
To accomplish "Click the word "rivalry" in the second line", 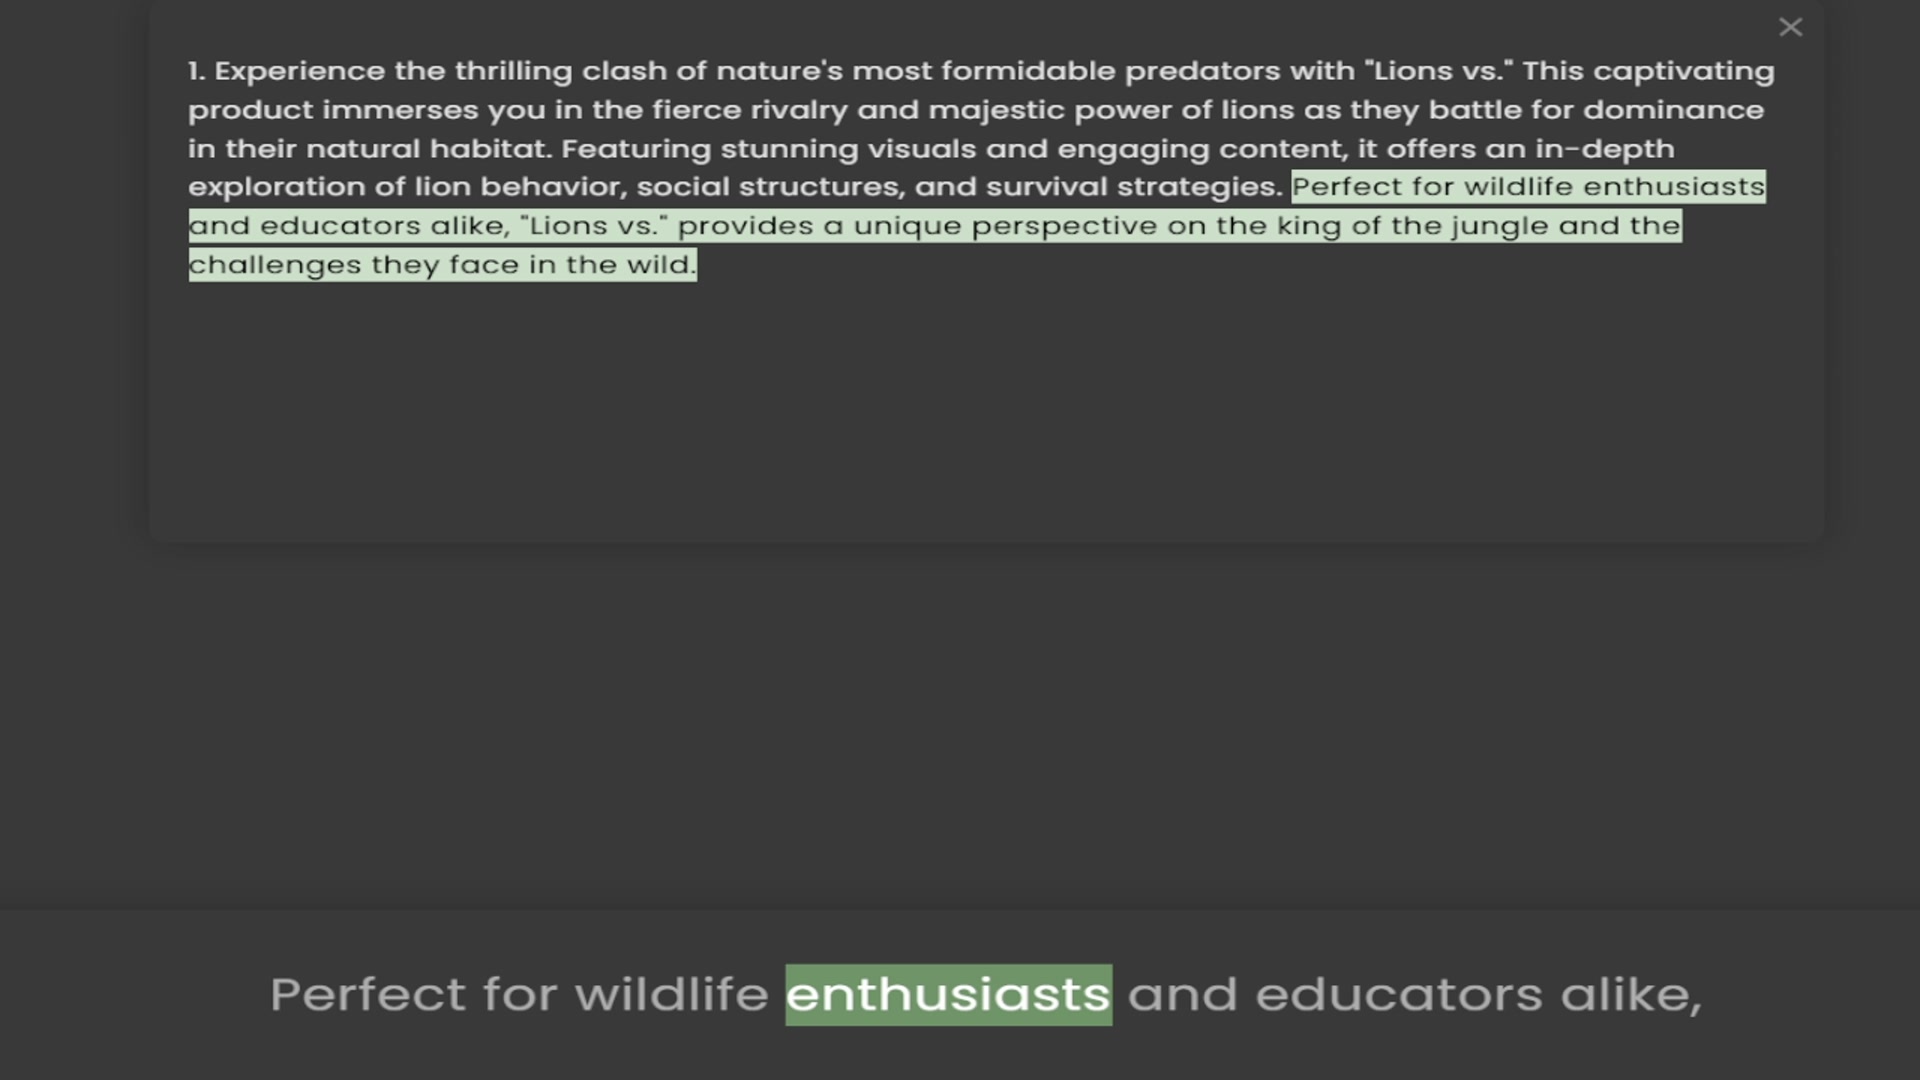I will coord(799,110).
